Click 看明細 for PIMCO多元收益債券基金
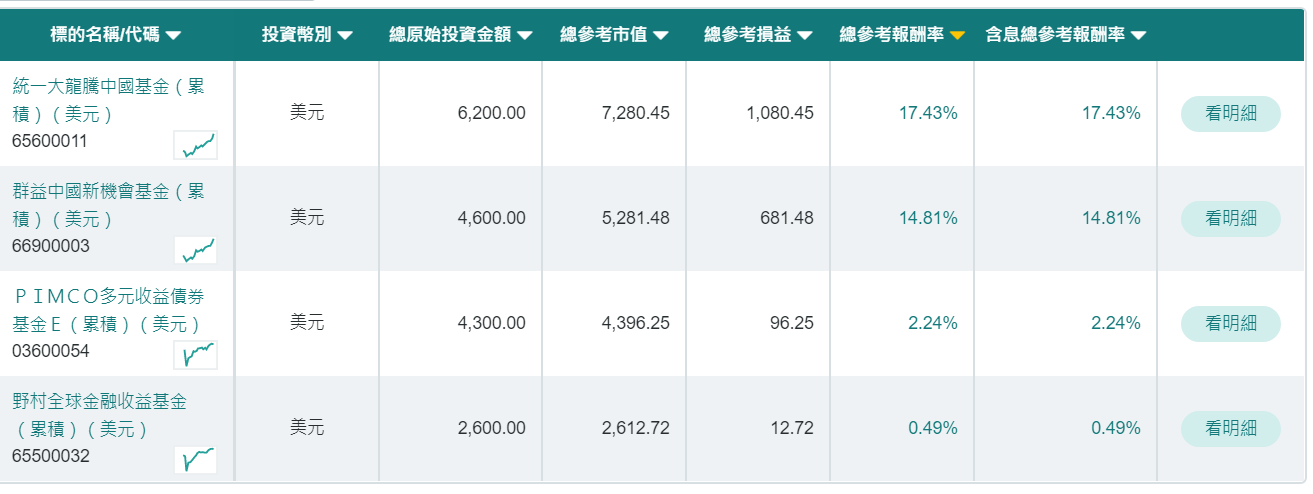The width and height of the screenshot is (1313, 494). [x=1231, y=324]
